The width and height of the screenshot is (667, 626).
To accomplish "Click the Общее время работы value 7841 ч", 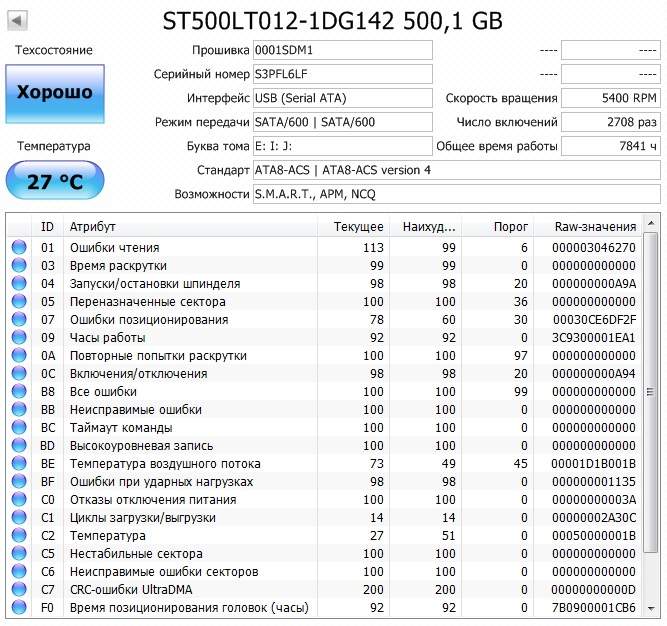I will pyautogui.click(x=611, y=146).
